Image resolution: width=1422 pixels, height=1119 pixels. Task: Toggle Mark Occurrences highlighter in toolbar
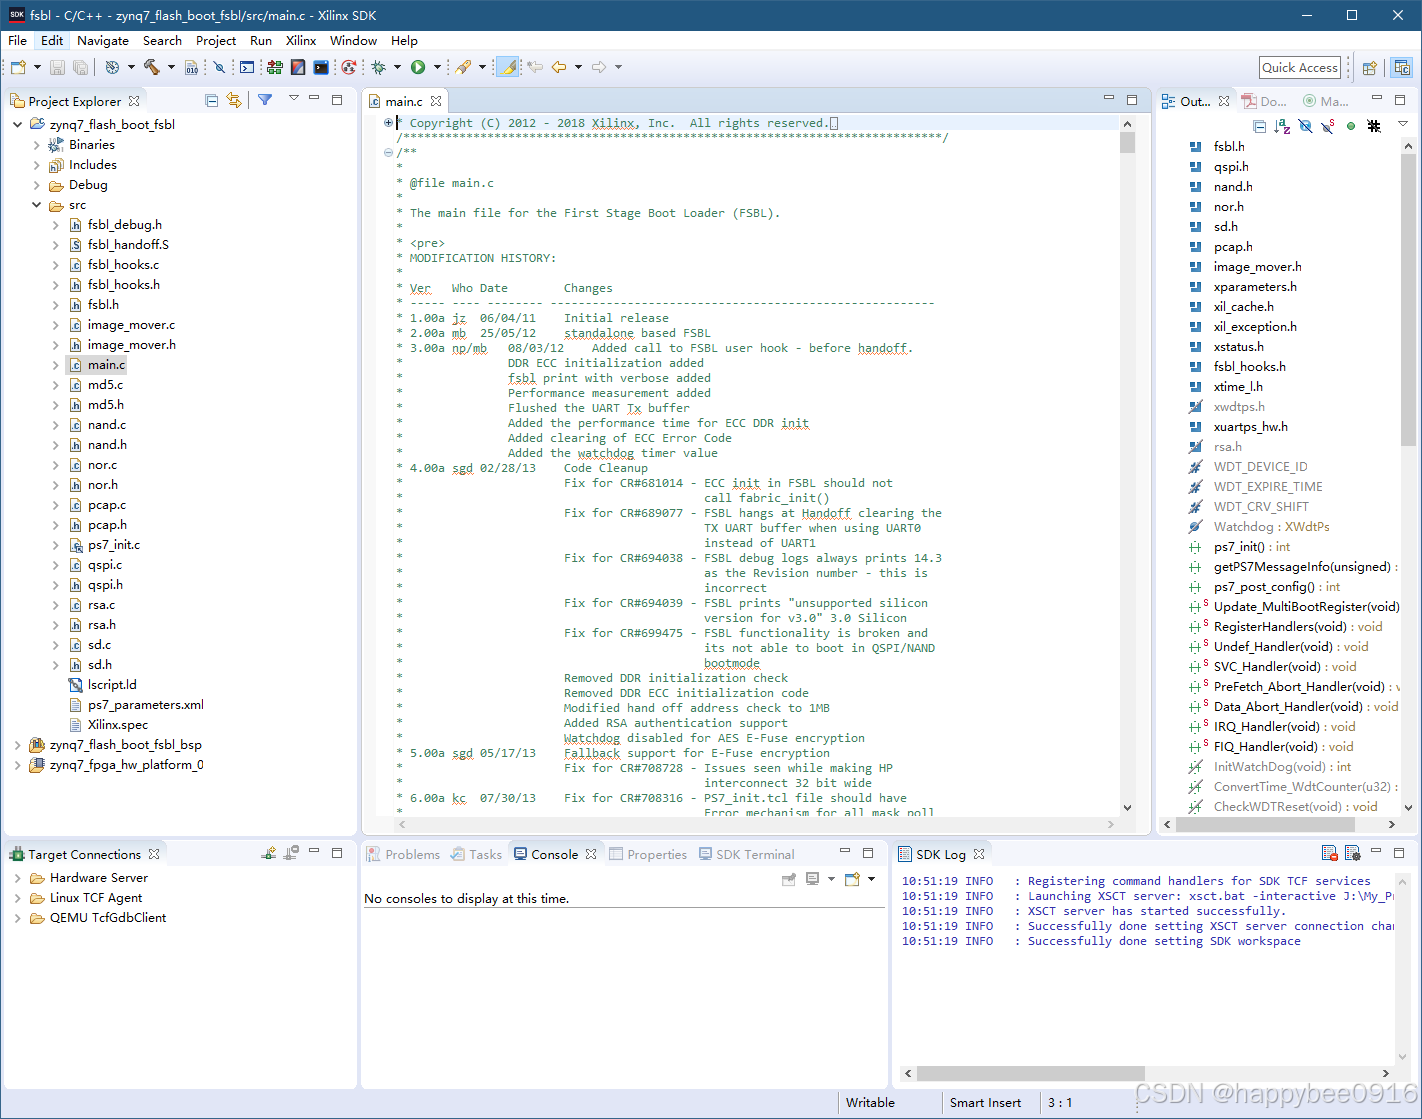pos(508,67)
